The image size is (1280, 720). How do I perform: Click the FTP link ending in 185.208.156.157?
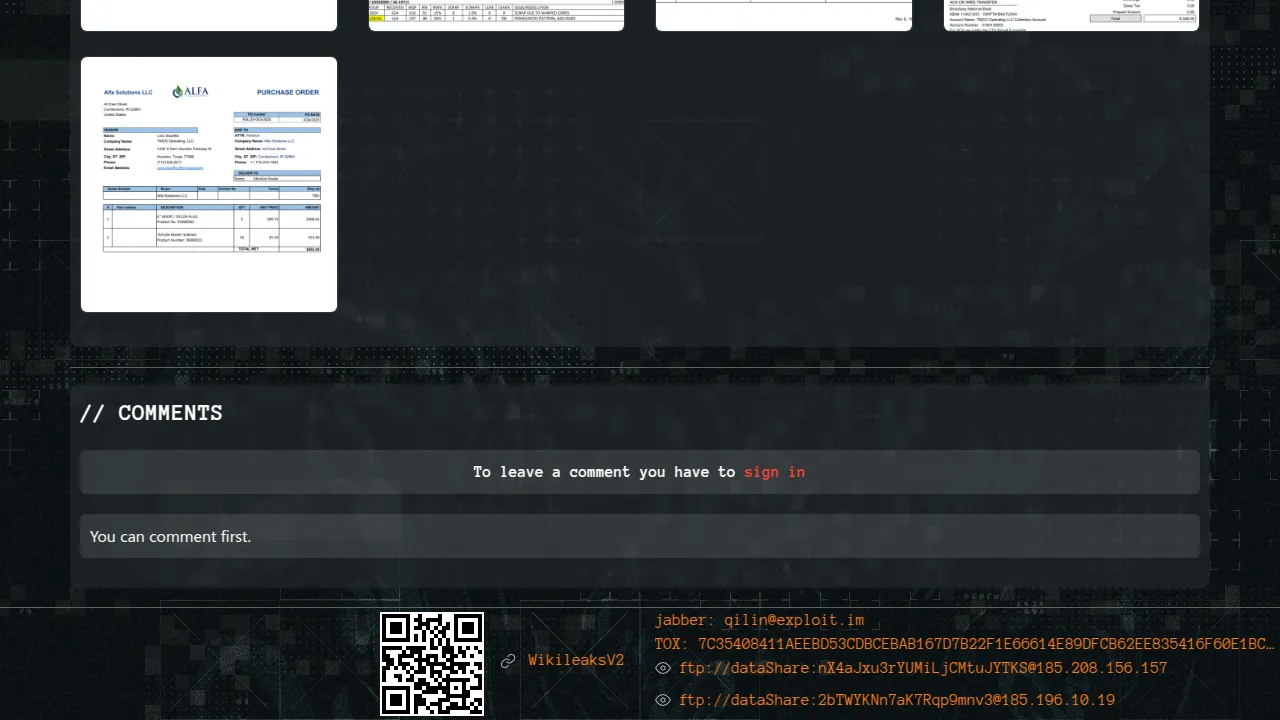[923, 669]
